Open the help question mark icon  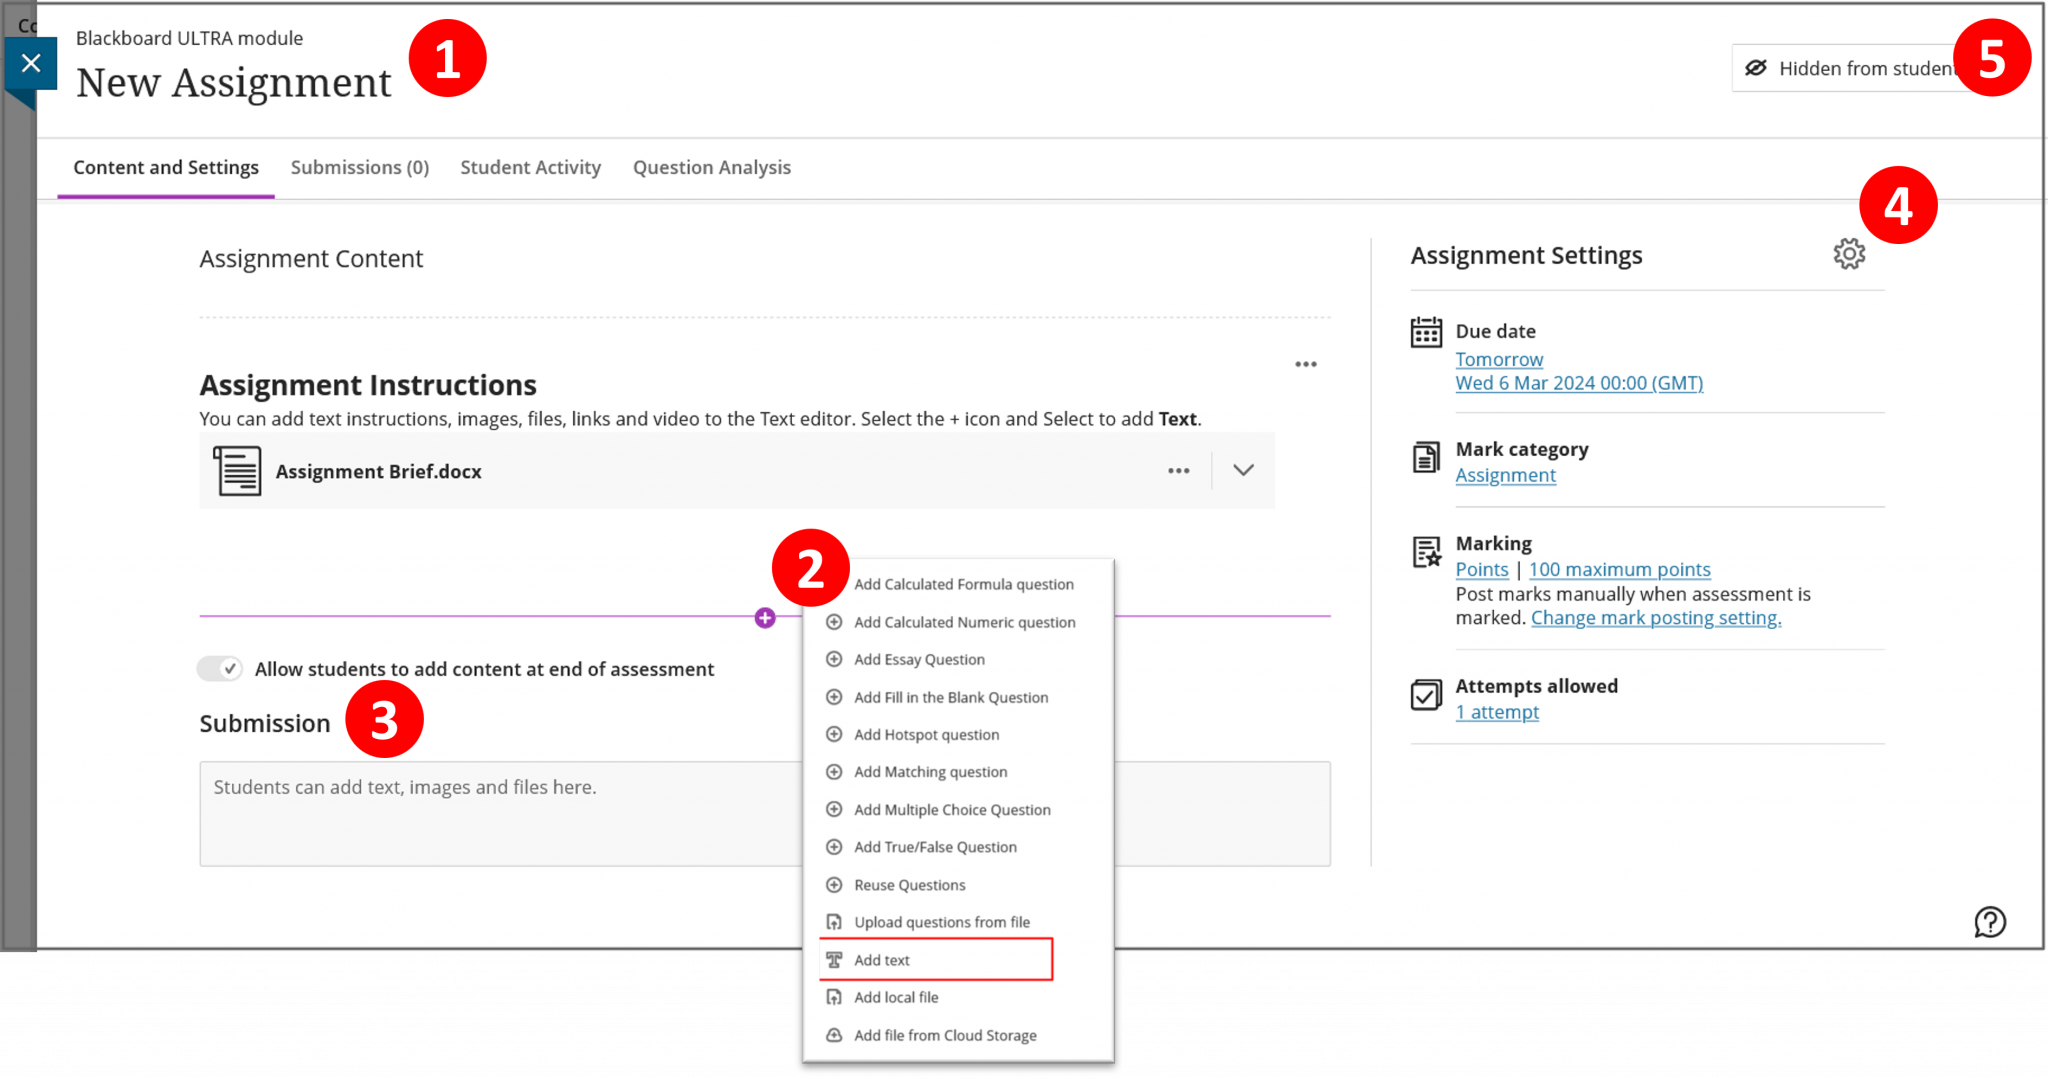tap(1989, 921)
